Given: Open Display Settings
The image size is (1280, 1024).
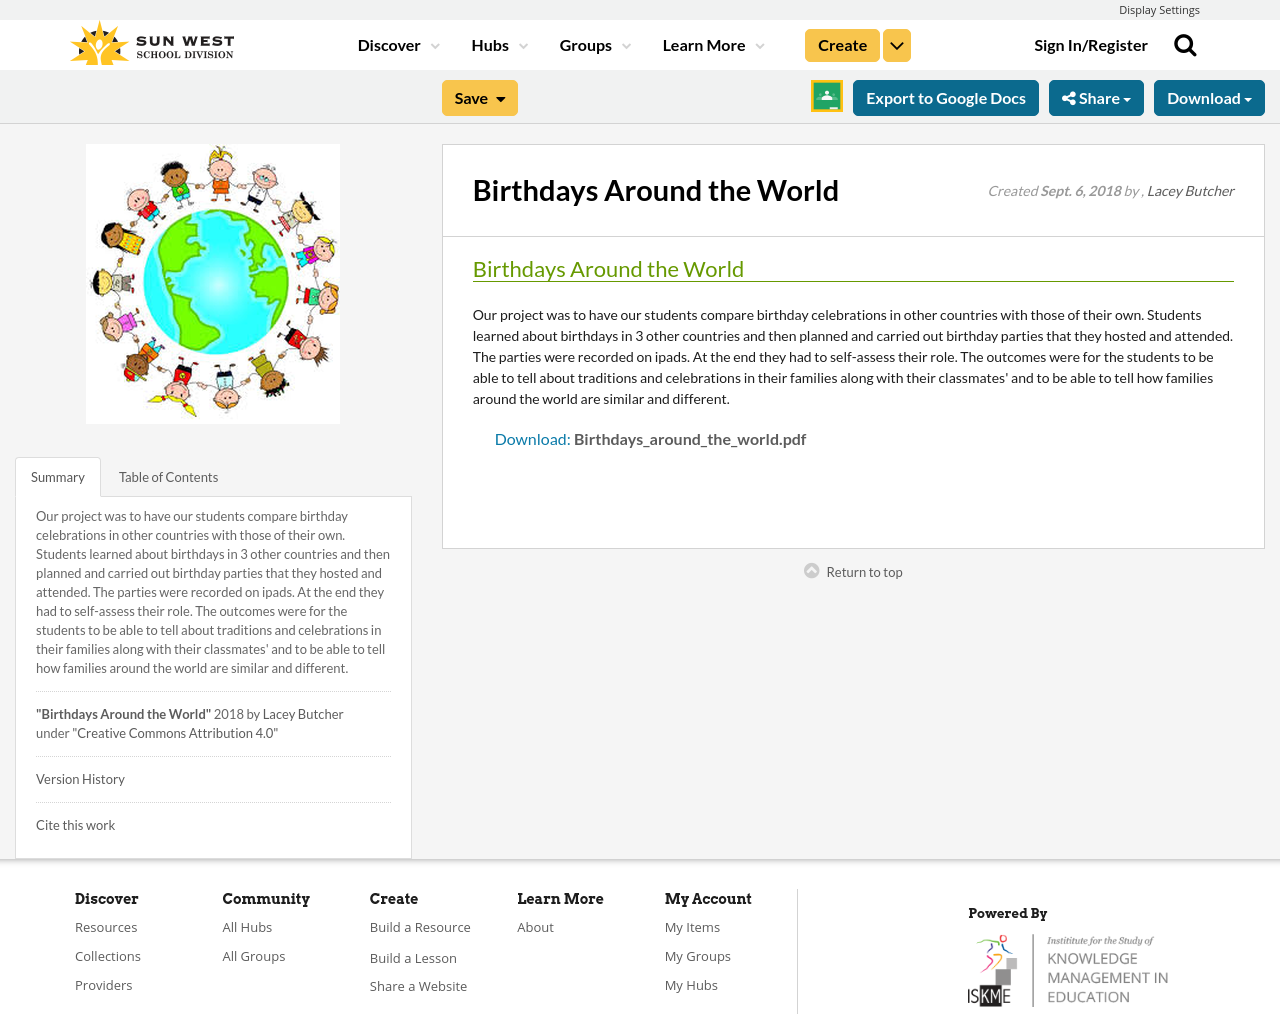Looking at the screenshot, I should (x=1159, y=8).
